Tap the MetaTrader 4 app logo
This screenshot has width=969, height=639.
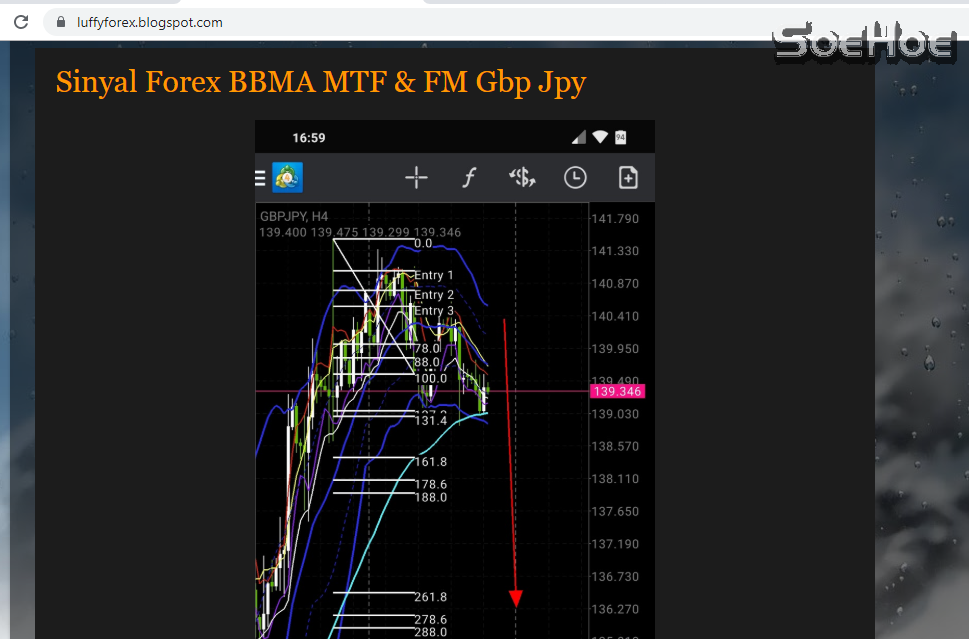tap(286, 176)
